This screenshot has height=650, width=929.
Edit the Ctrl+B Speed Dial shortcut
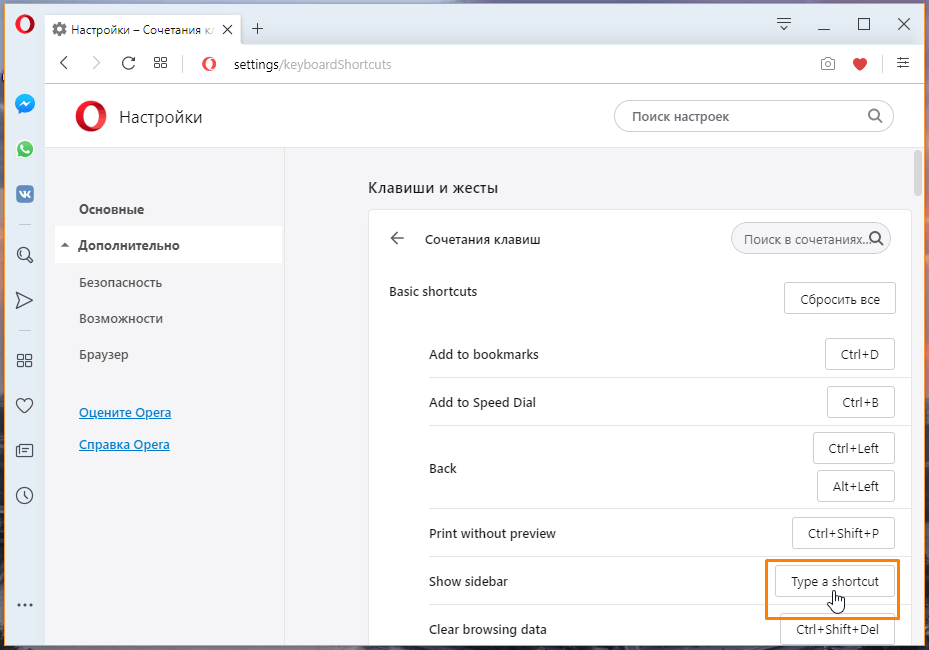coord(860,402)
